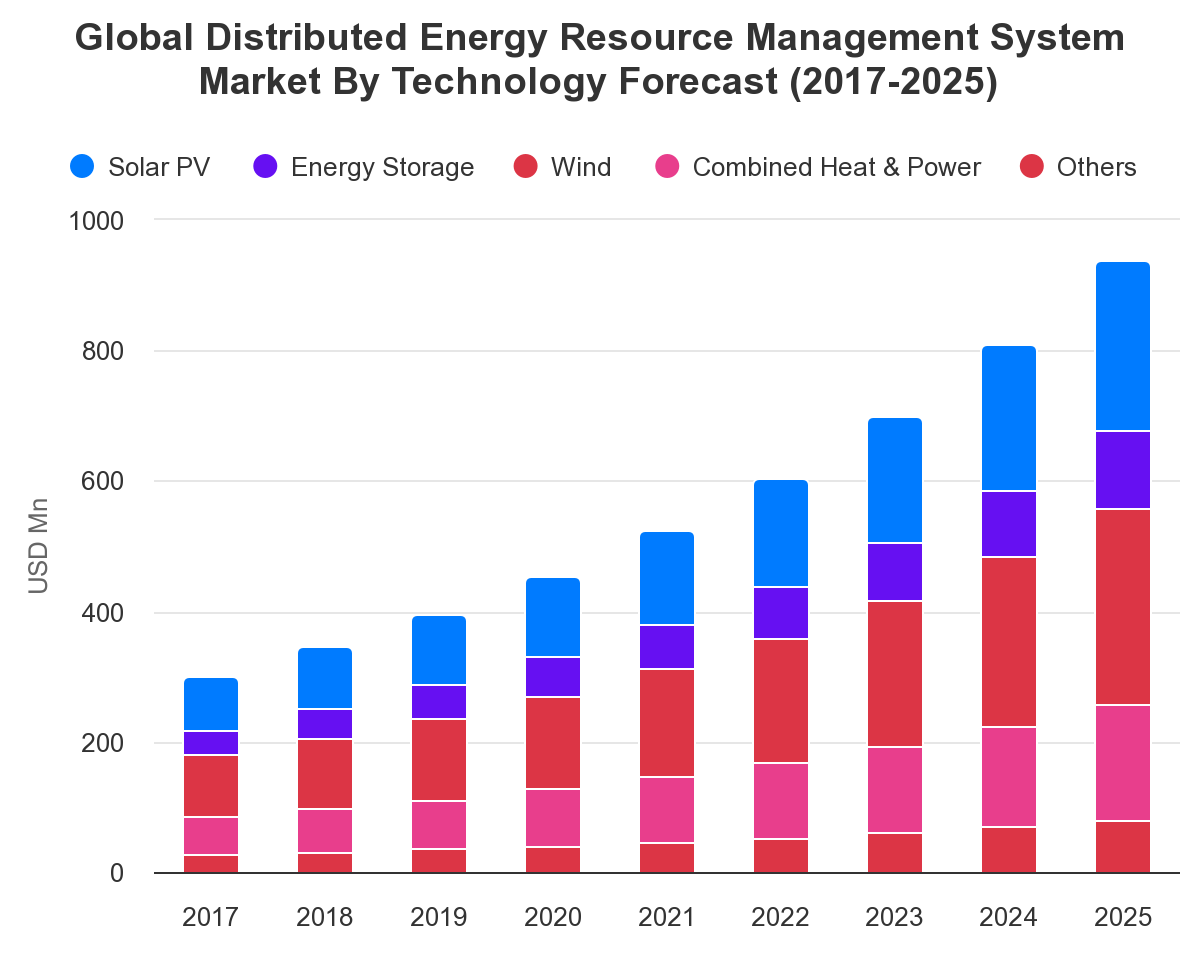Click the 2018 x-axis label

pyautogui.click(x=325, y=917)
